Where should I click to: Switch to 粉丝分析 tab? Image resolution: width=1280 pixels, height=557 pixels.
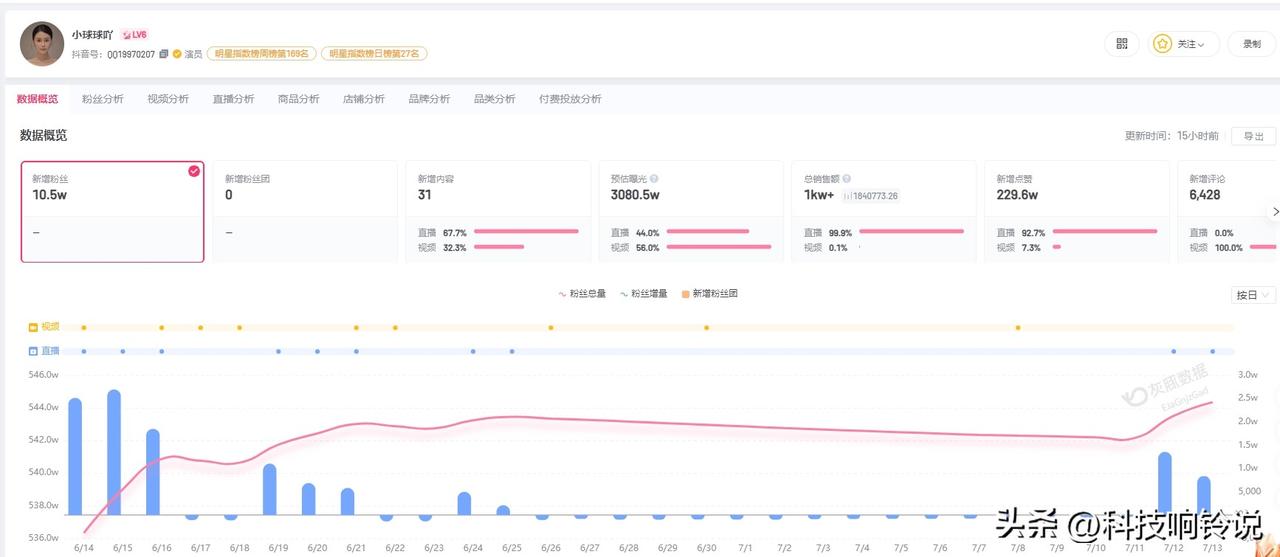click(x=103, y=99)
